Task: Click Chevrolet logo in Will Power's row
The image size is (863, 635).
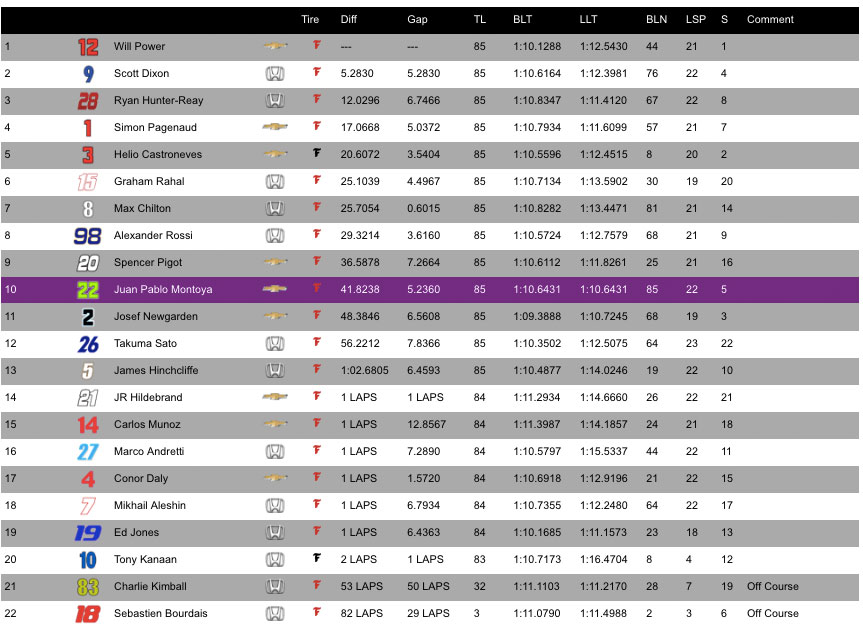Action: pyautogui.click(x=275, y=46)
